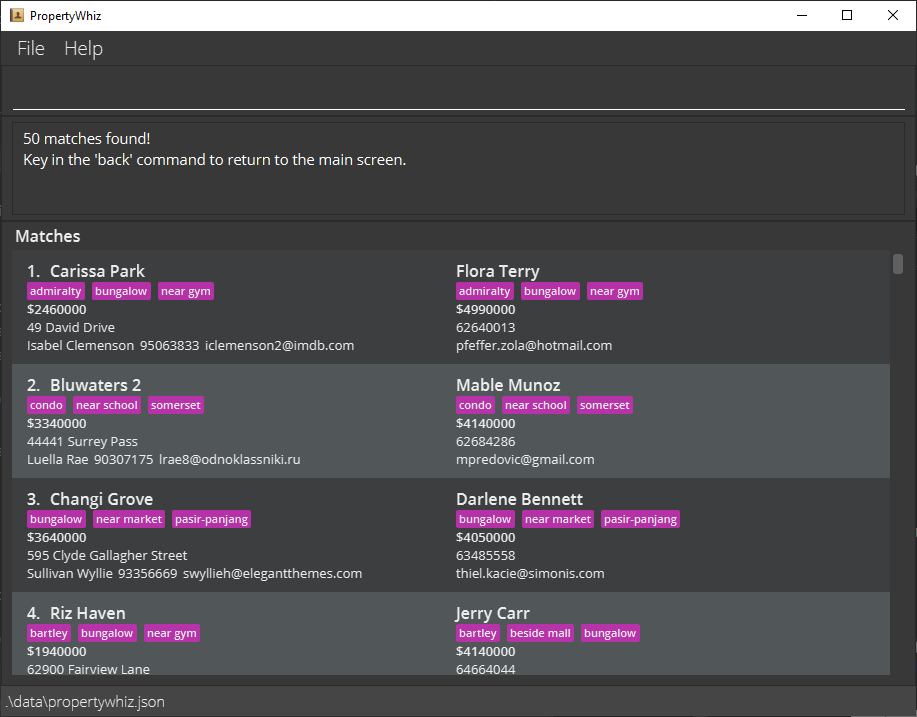The width and height of the screenshot is (917, 717).
Task: Click Bluwaters 2's somerset tag
Action: coord(175,405)
